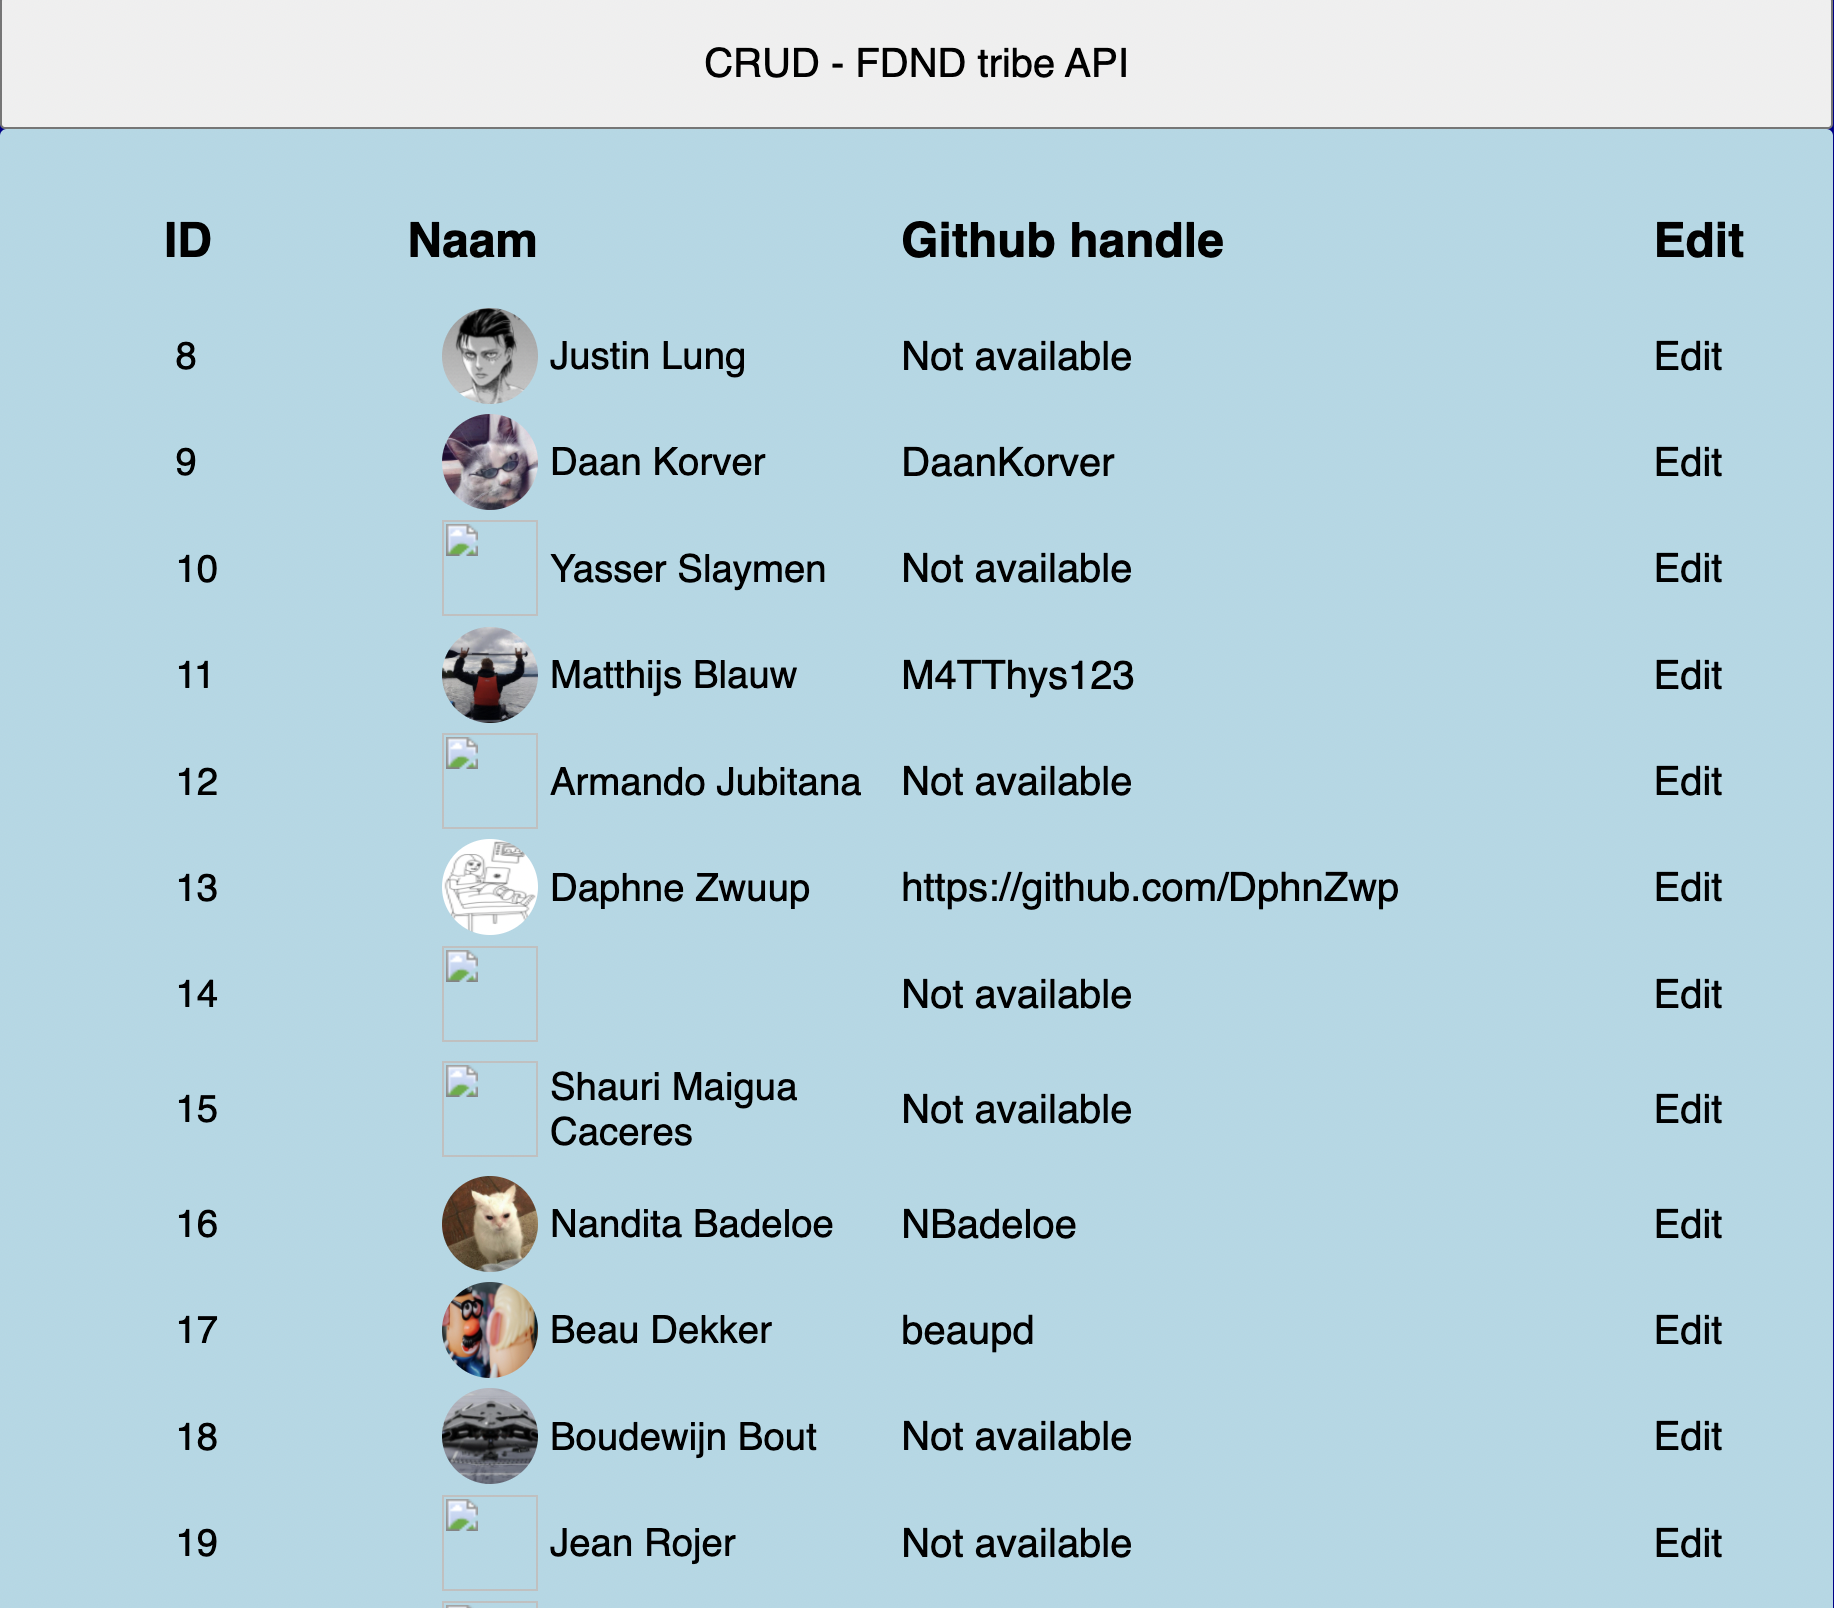Click Beau Dekker's toy avatar
The image size is (1834, 1608).
[489, 1330]
